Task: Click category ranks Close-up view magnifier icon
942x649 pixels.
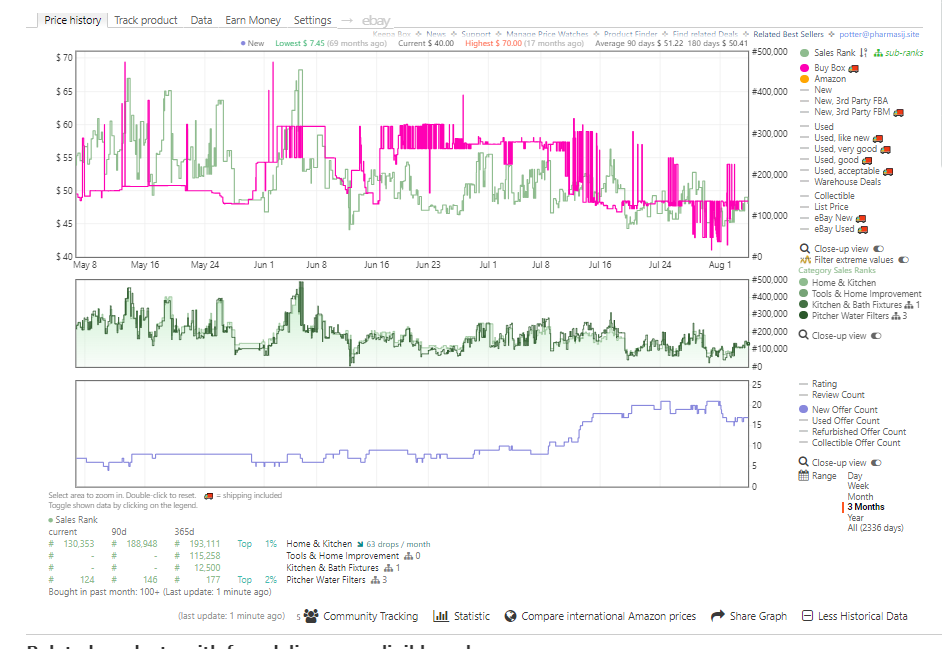Action: pos(803,335)
